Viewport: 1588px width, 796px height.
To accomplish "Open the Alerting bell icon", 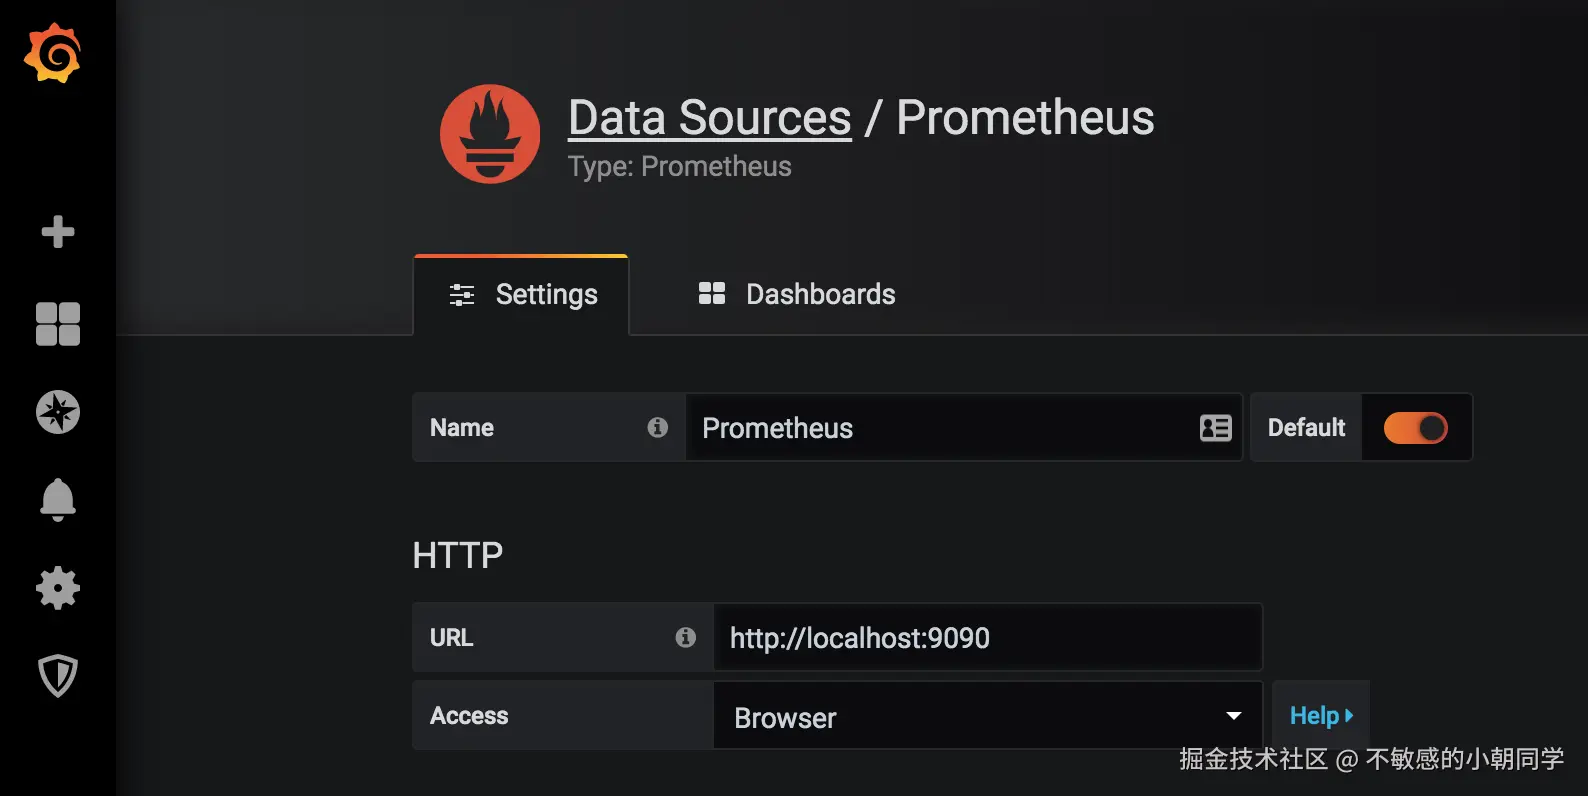I will pyautogui.click(x=58, y=499).
